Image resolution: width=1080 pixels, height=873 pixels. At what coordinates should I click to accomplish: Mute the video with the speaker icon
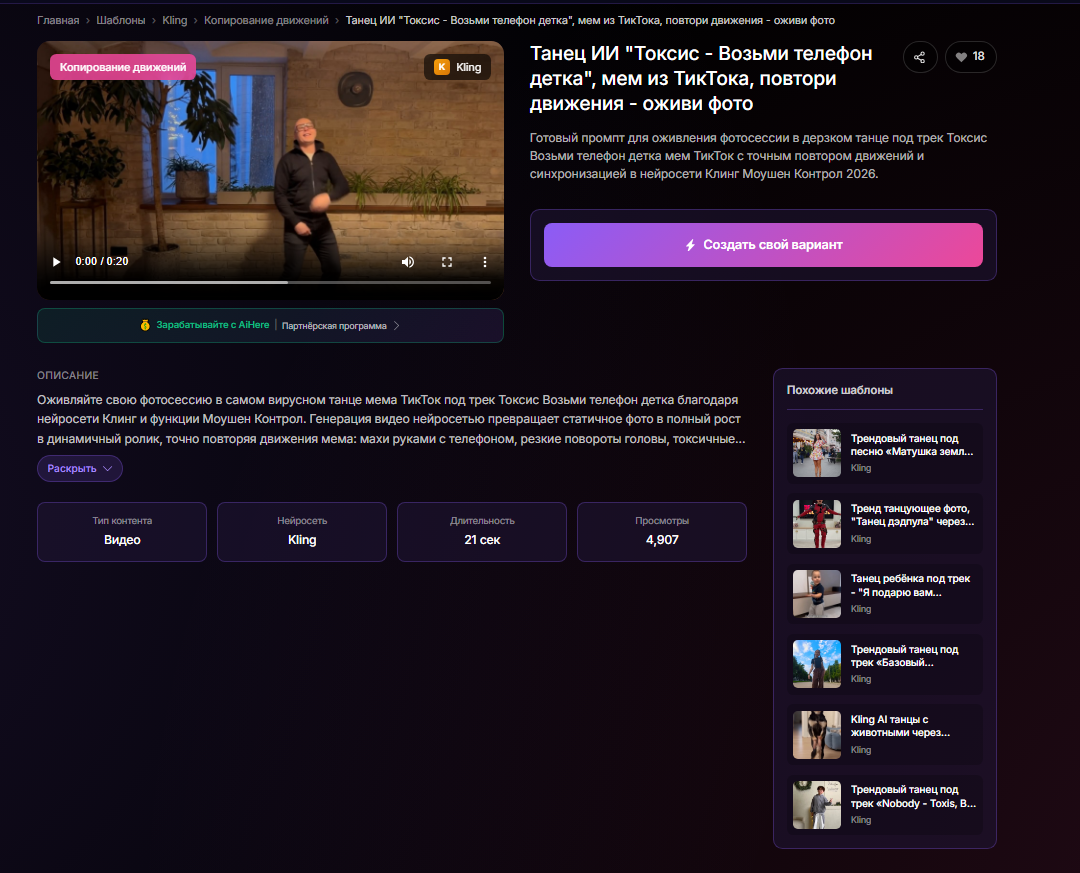point(408,262)
